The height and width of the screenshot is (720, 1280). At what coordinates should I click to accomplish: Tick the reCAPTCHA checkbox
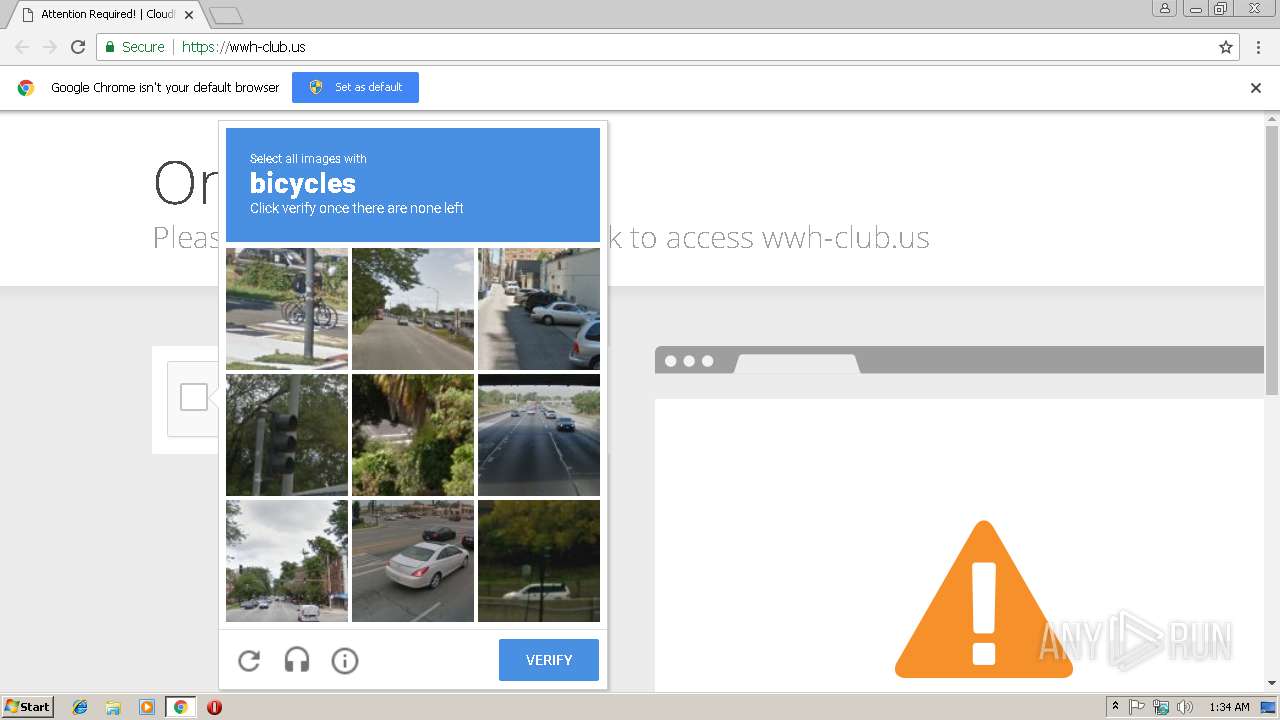[194, 397]
